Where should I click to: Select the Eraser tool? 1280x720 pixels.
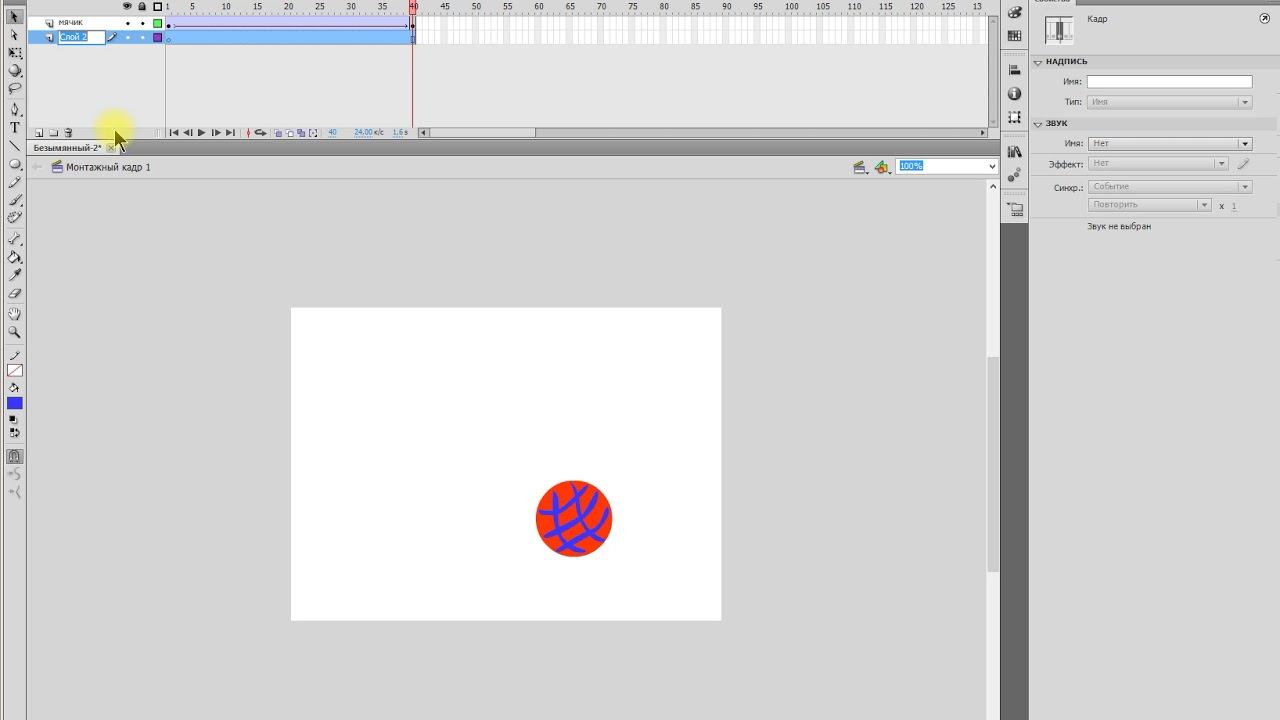coord(14,293)
